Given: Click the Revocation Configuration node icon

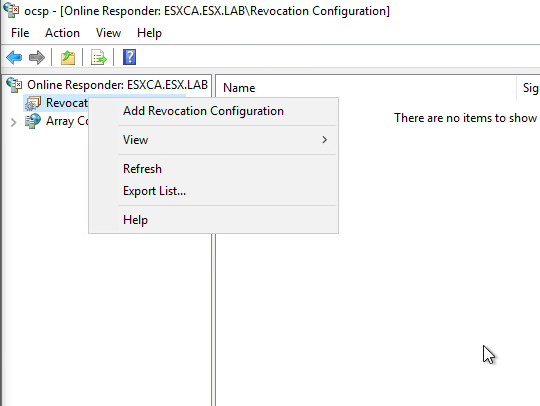Looking at the screenshot, I should (x=33, y=103).
